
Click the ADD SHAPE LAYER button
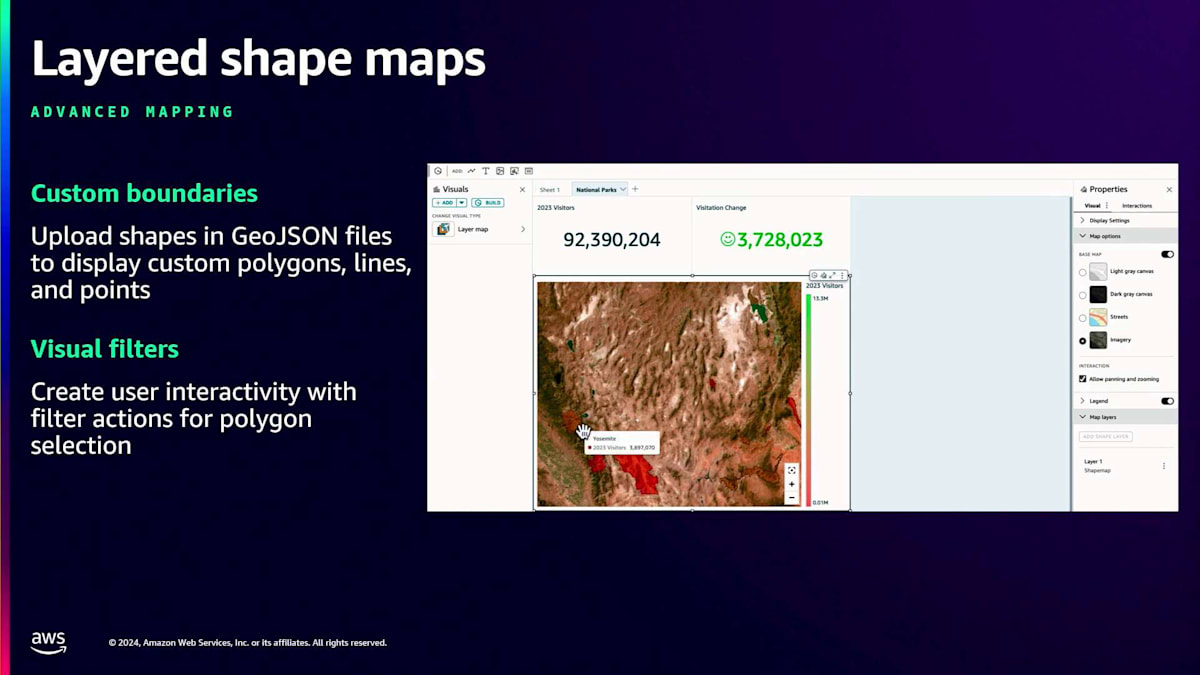point(1106,437)
